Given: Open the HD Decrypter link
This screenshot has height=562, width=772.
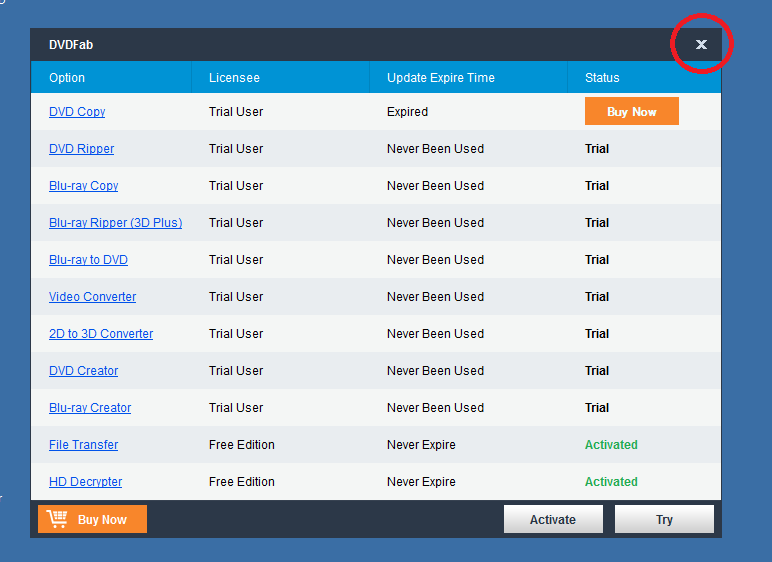Looking at the screenshot, I should tap(86, 481).
